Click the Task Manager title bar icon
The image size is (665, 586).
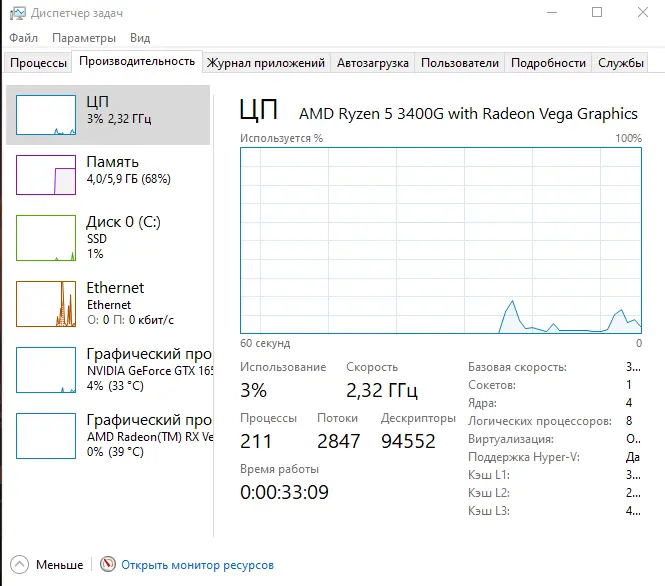pyautogui.click(x=17, y=13)
